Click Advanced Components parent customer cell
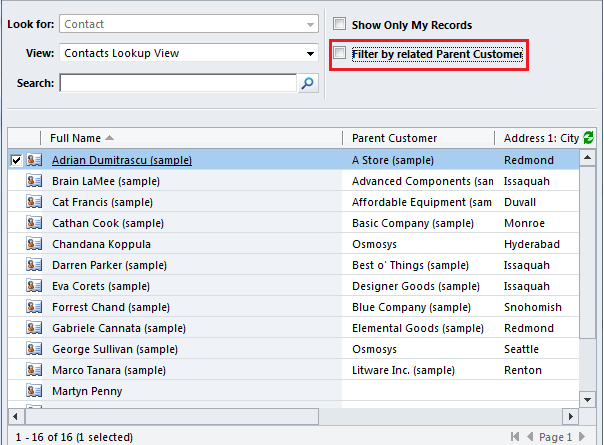This screenshot has height=445, width=604. pyautogui.click(x=423, y=181)
